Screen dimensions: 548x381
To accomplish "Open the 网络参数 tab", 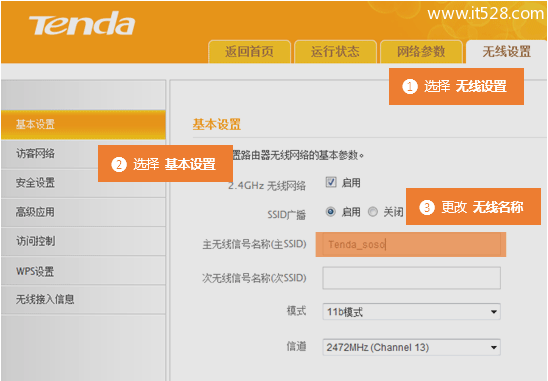I will (421, 51).
